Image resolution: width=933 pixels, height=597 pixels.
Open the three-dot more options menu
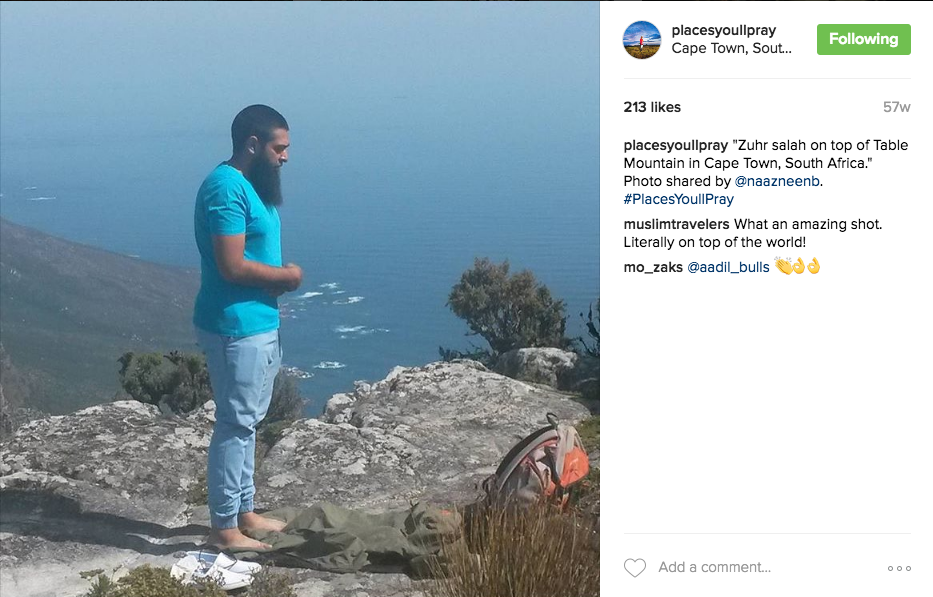(x=899, y=568)
